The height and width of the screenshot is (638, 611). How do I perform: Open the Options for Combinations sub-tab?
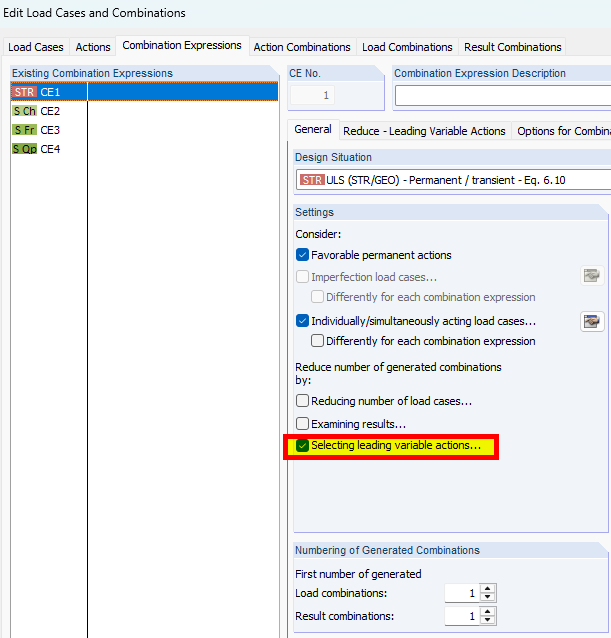click(563, 131)
